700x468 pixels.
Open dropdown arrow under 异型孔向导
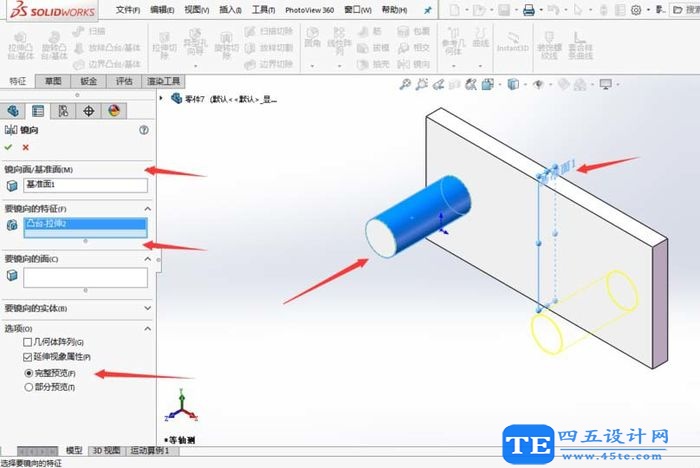(196, 66)
